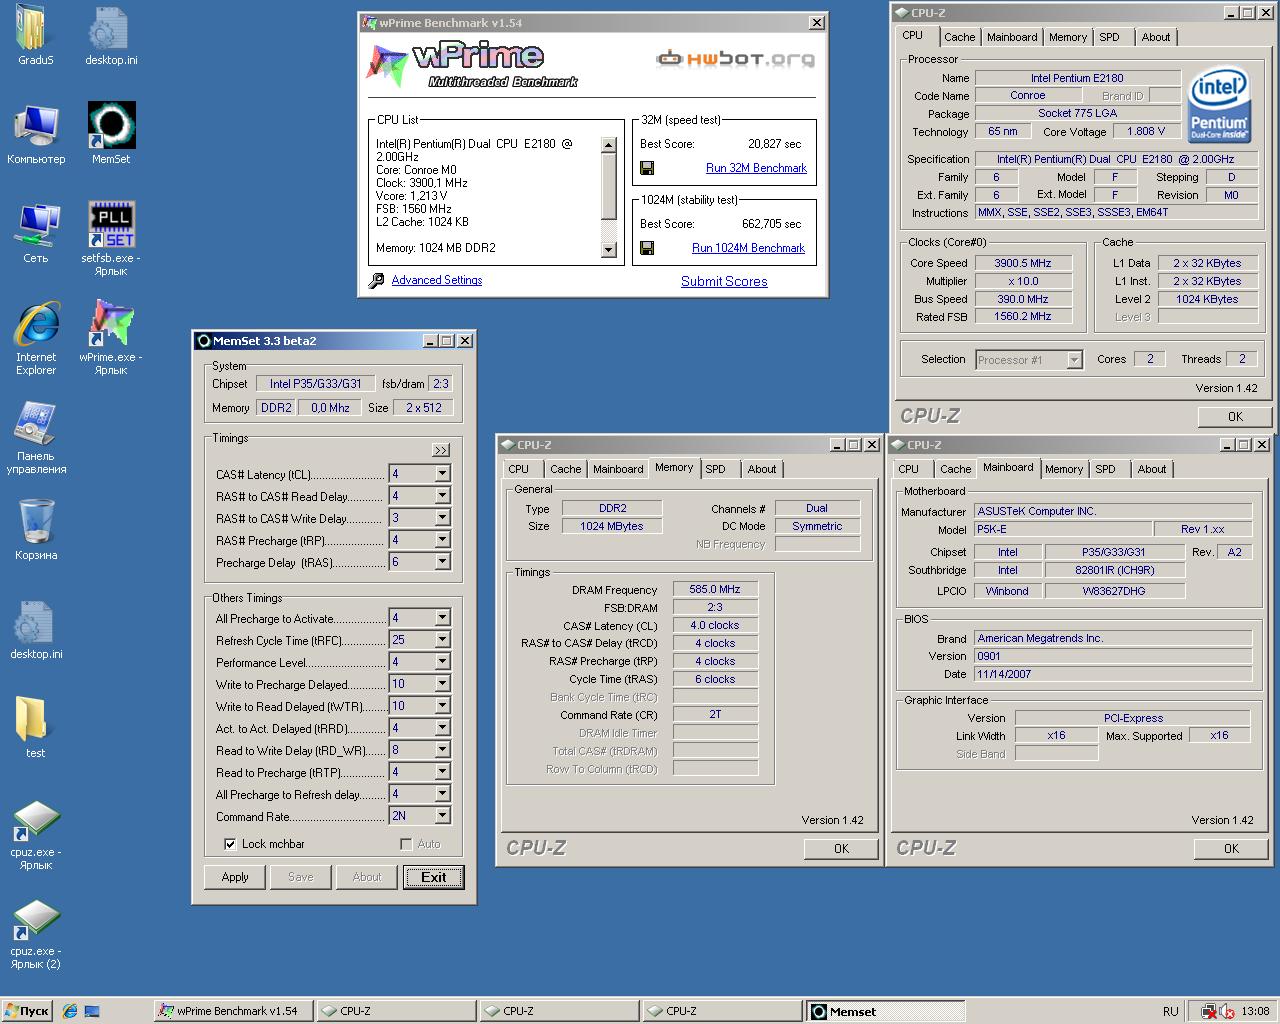The width and height of the screenshot is (1280, 1024).
Task: Switch to SPD tab in top CPU-Z window
Action: (1109, 37)
